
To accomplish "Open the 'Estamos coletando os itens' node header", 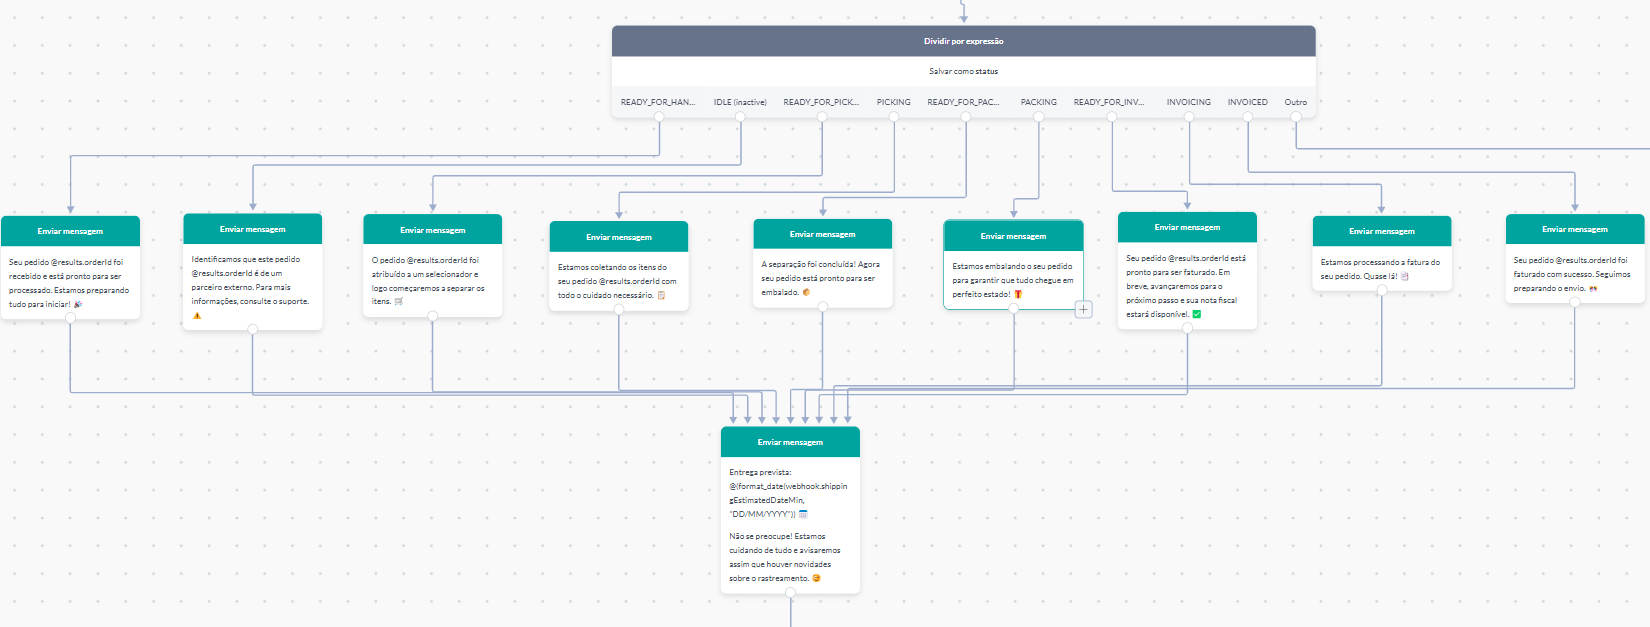I will pyautogui.click(x=619, y=237).
